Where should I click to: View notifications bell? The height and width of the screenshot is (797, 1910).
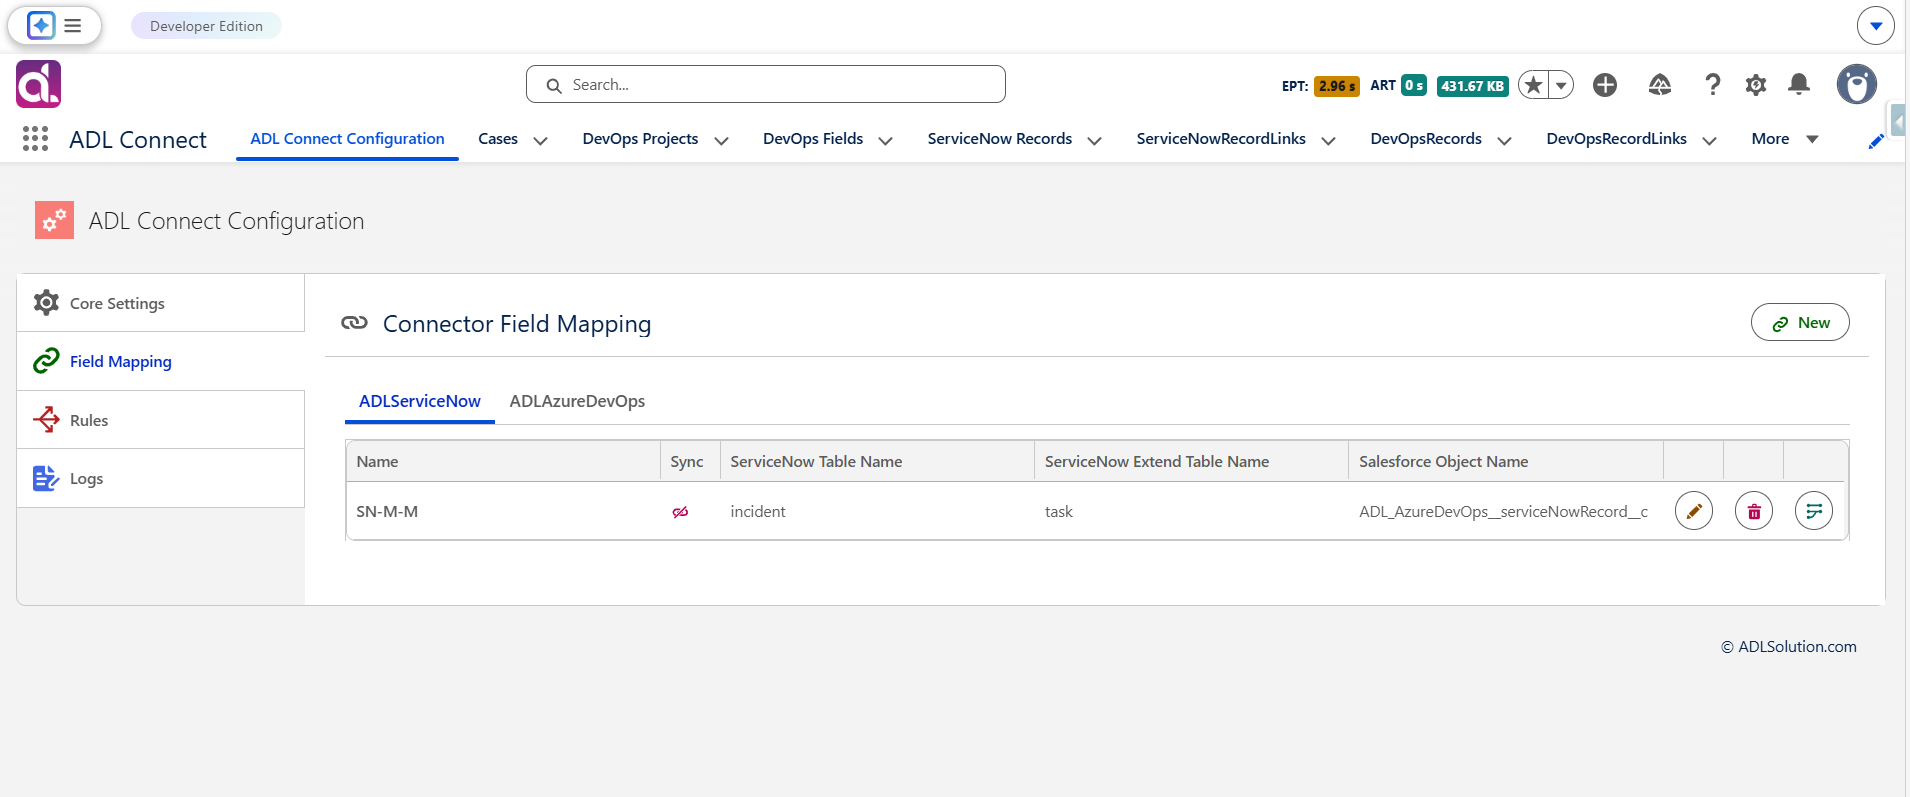click(x=1798, y=85)
